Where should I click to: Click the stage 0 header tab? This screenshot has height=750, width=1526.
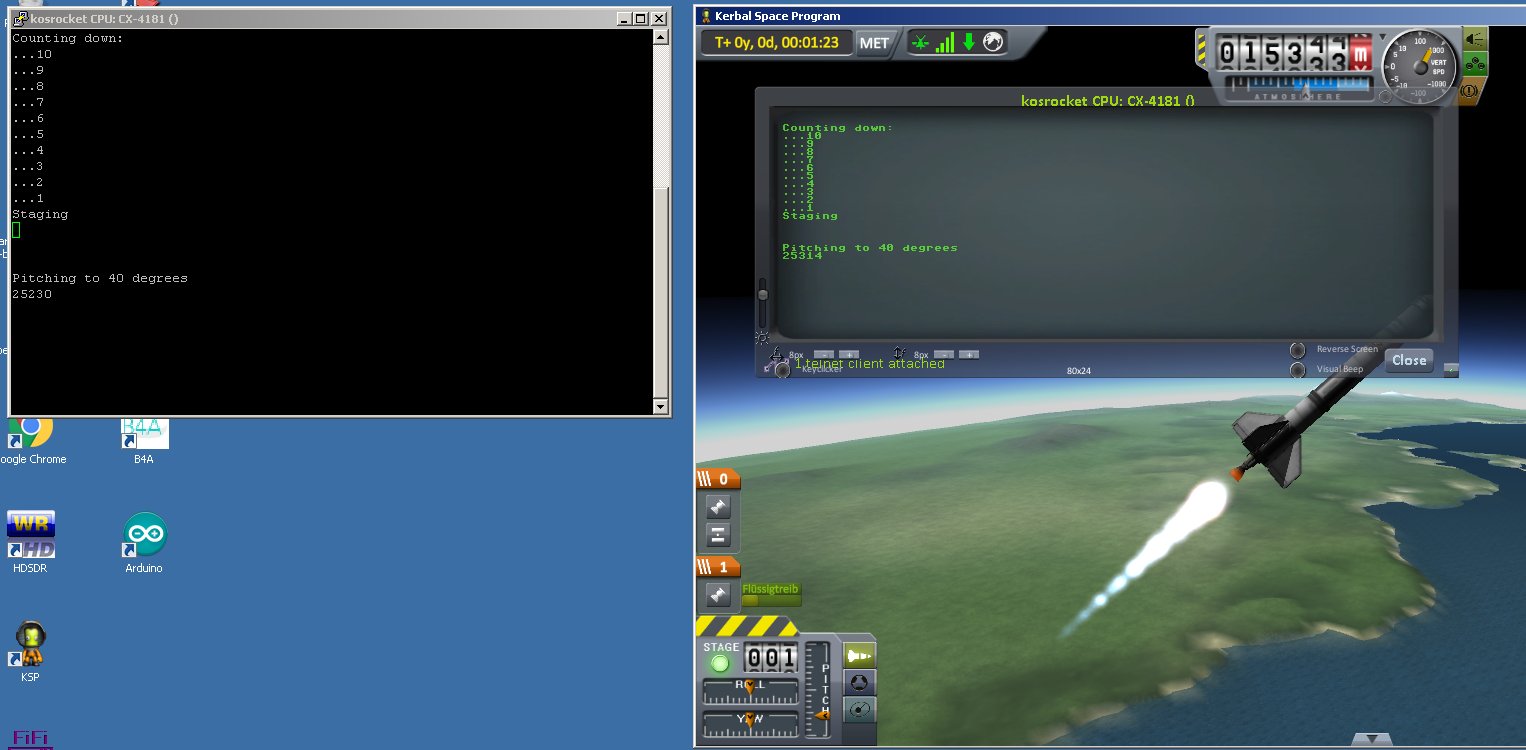pyautogui.click(x=717, y=479)
